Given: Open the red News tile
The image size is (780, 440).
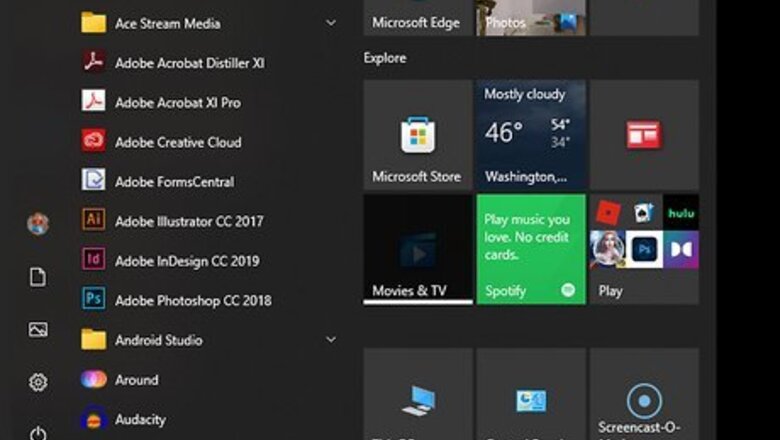Looking at the screenshot, I should click(x=644, y=135).
